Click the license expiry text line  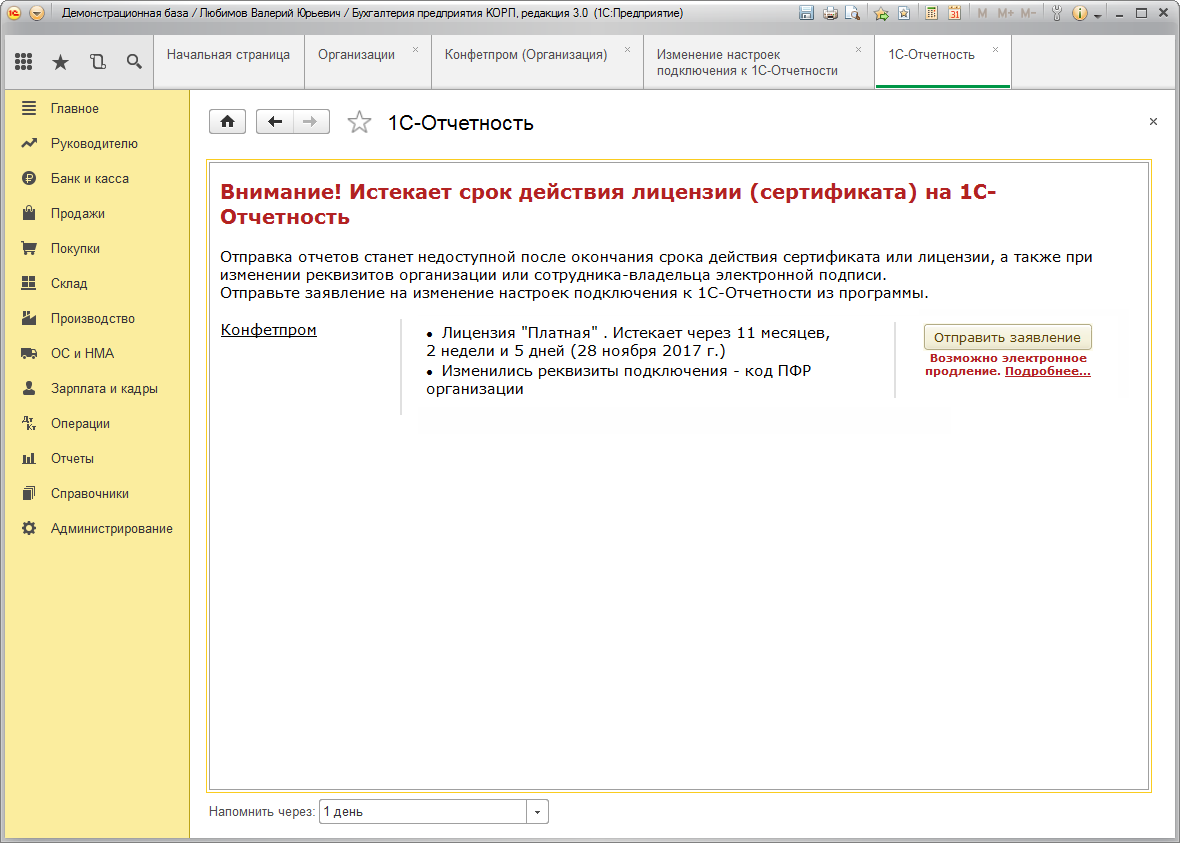tap(628, 342)
